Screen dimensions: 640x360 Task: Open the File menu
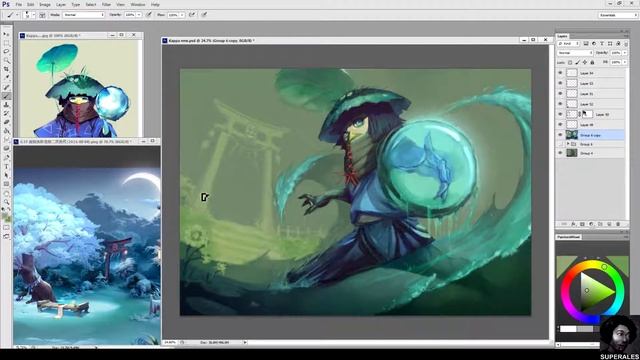[18, 4]
